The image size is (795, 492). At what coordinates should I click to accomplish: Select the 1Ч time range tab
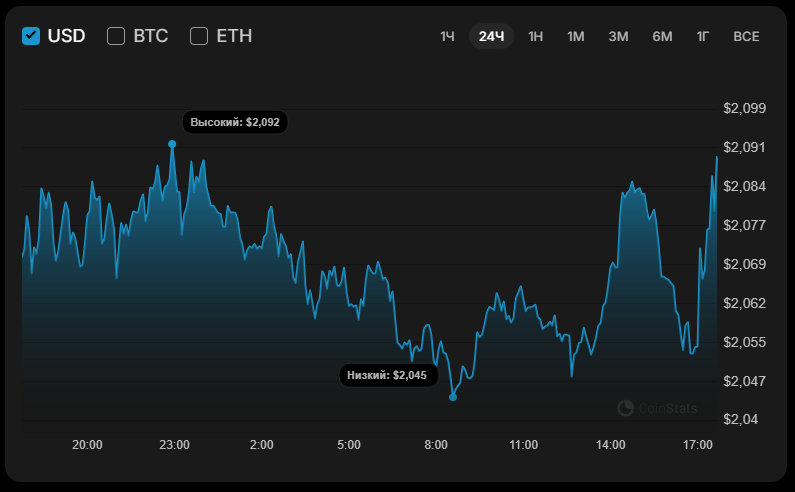click(x=447, y=37)
